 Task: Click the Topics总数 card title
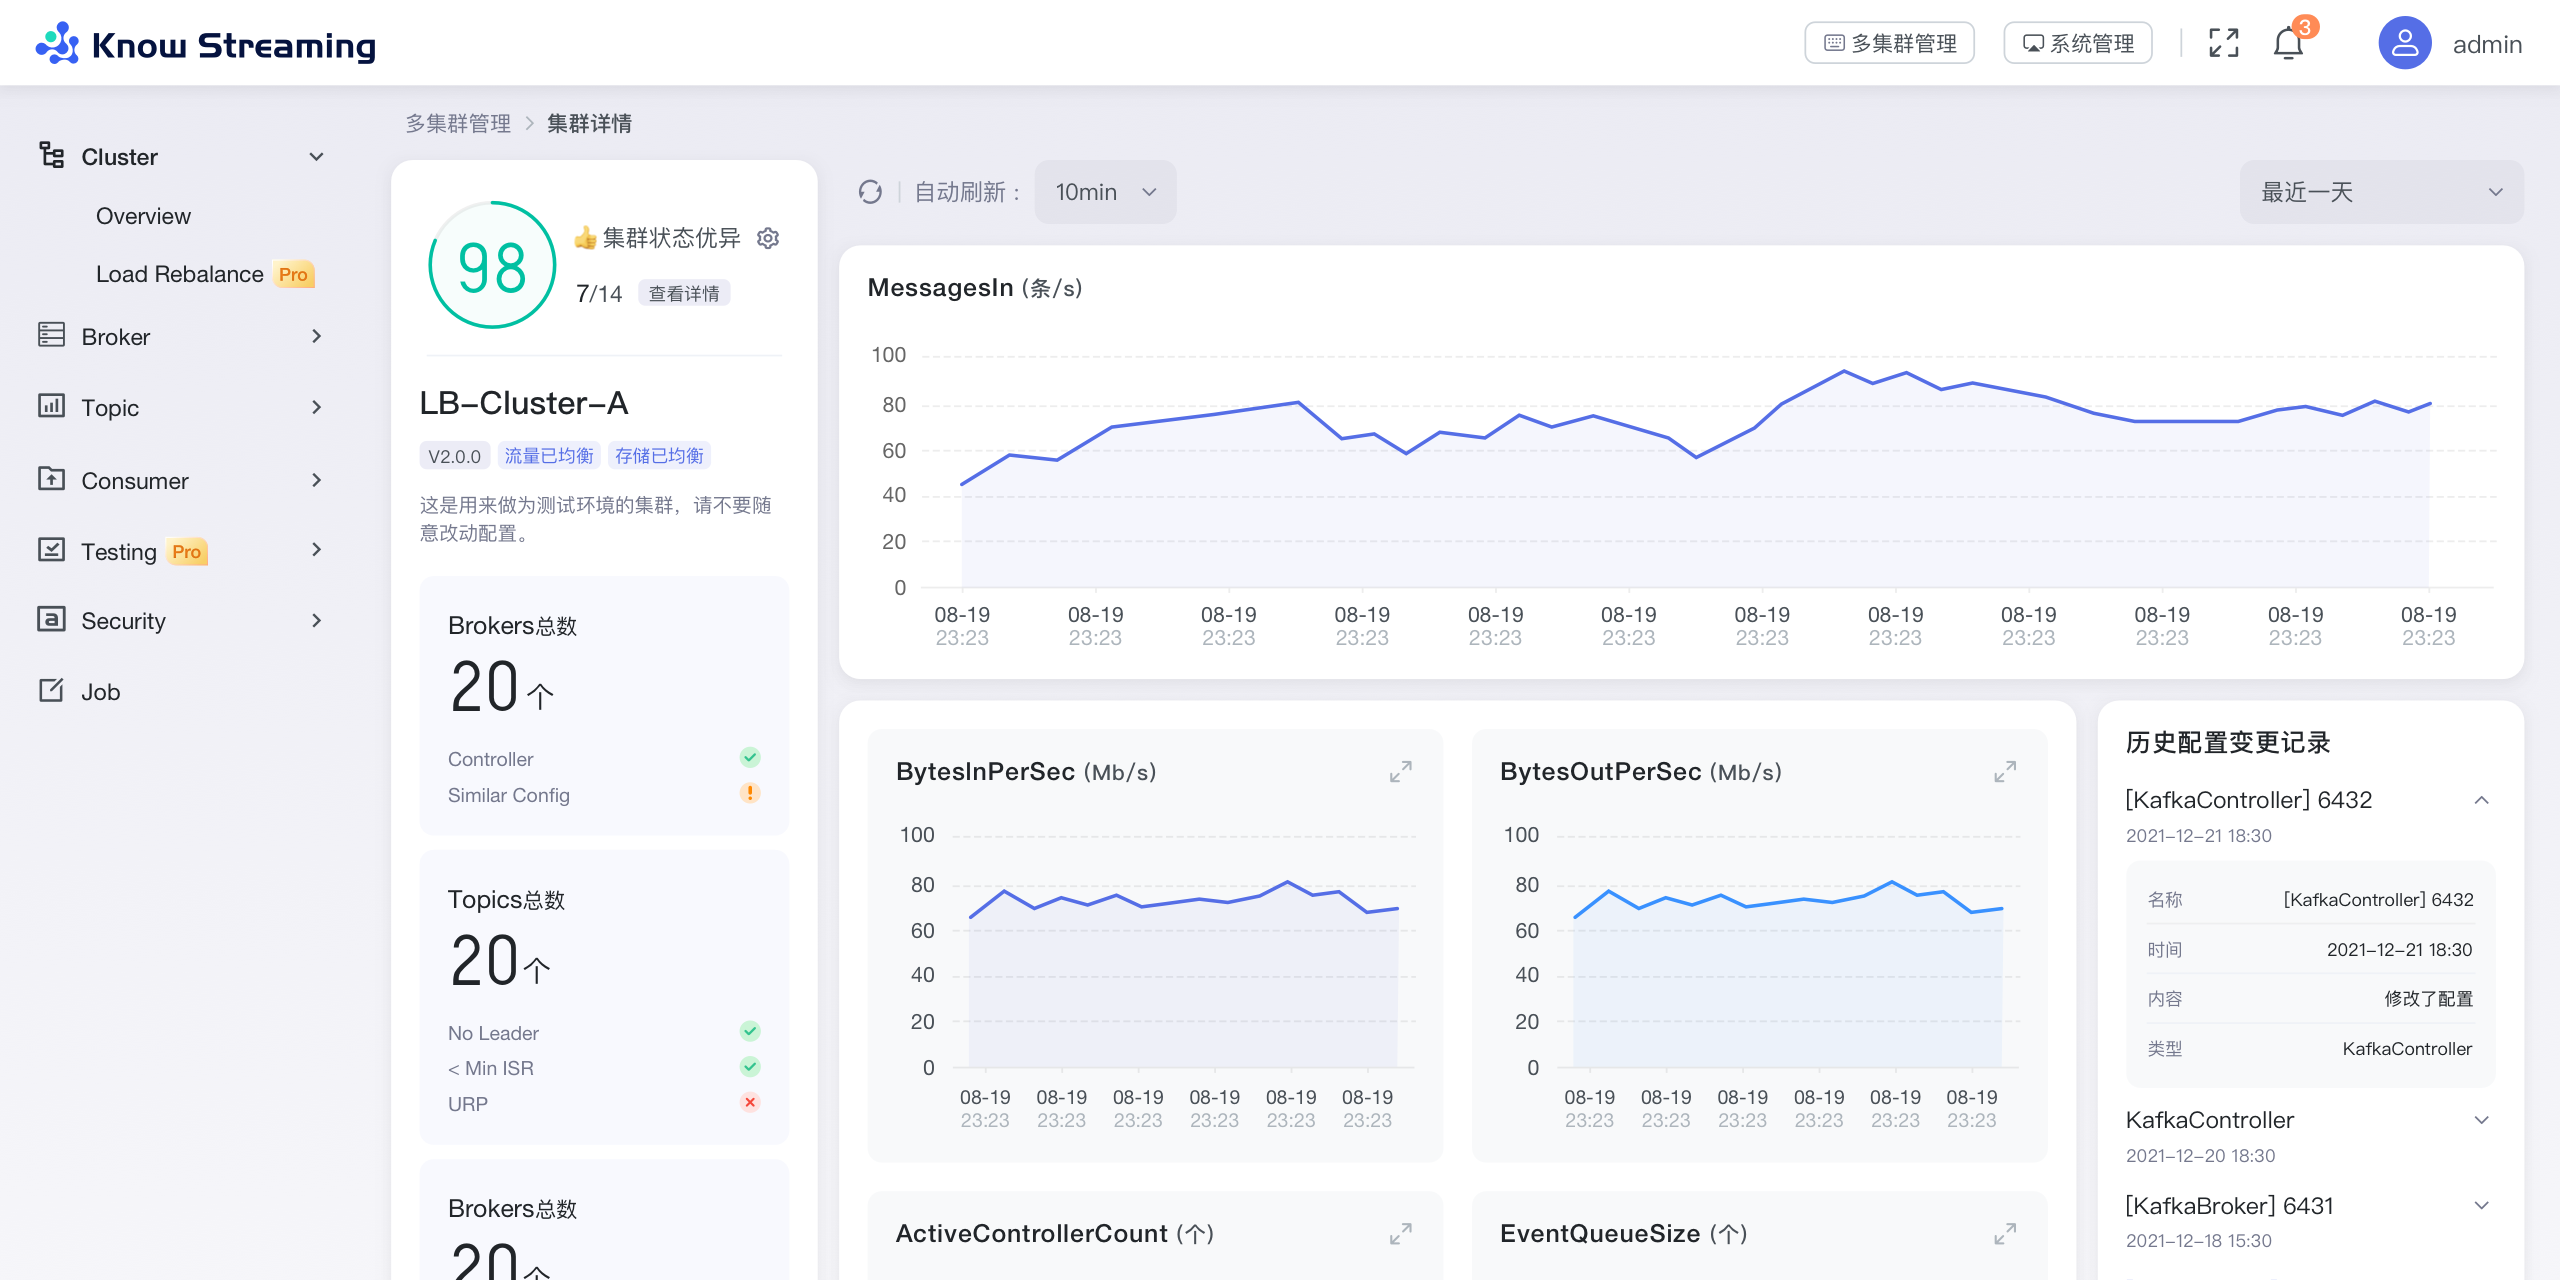click(x=506, y=900)
